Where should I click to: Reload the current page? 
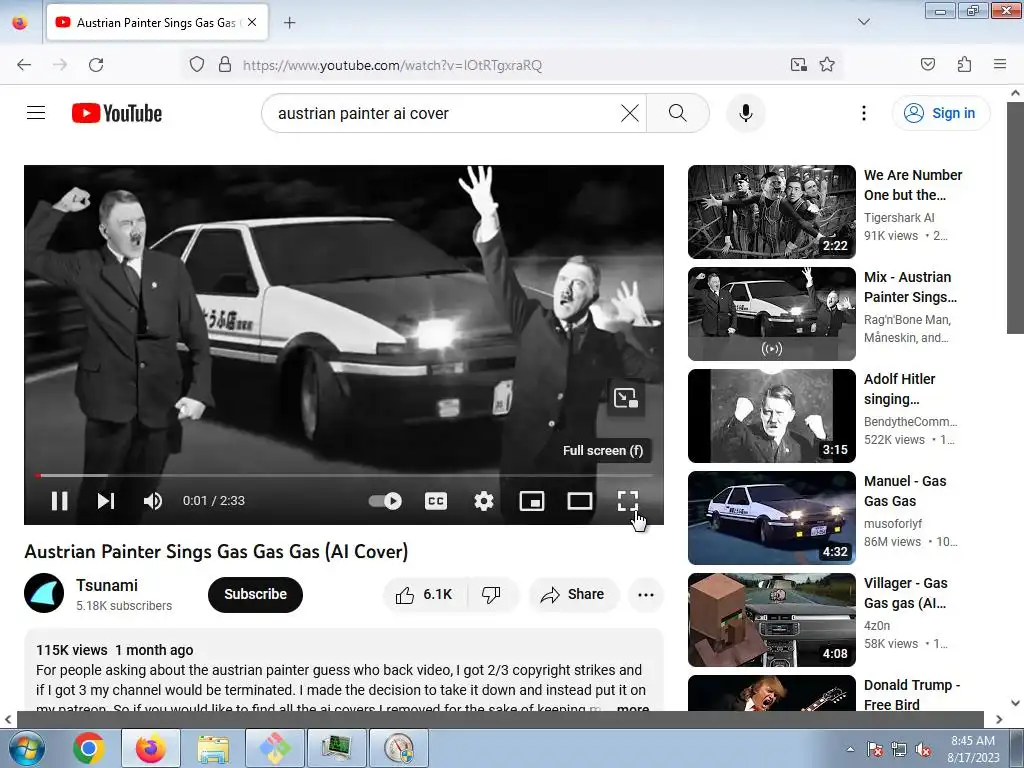click(96, 65)
